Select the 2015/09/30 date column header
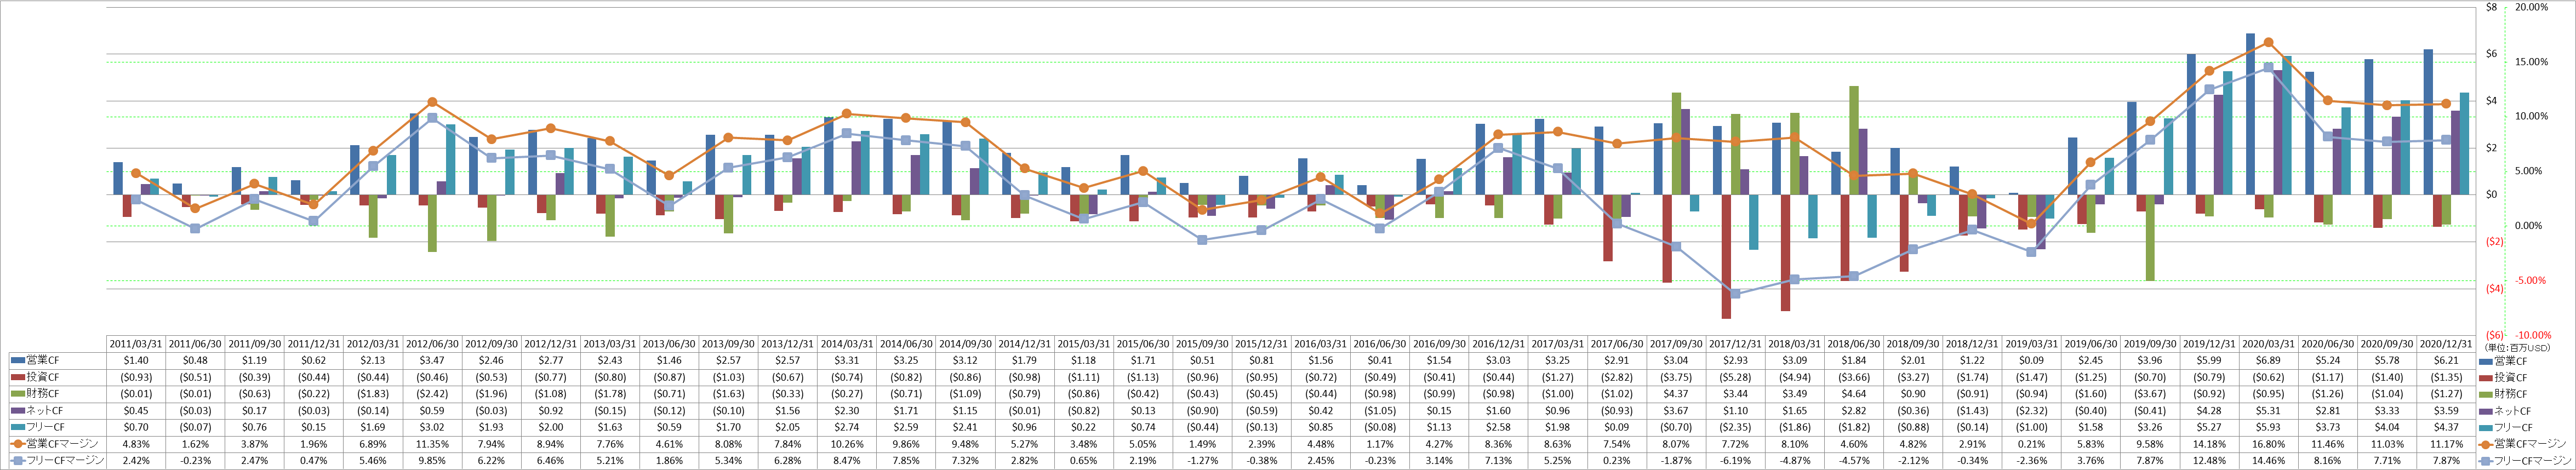The height and width of the screenshot is (470, 2576). [x=1203, y=343]
